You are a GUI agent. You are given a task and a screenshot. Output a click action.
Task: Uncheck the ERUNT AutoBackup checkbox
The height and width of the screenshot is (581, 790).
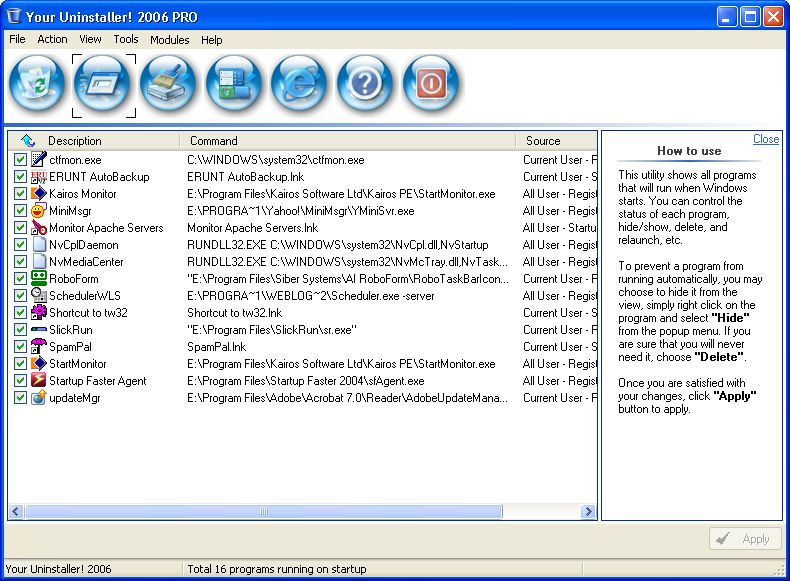[20, 177]
